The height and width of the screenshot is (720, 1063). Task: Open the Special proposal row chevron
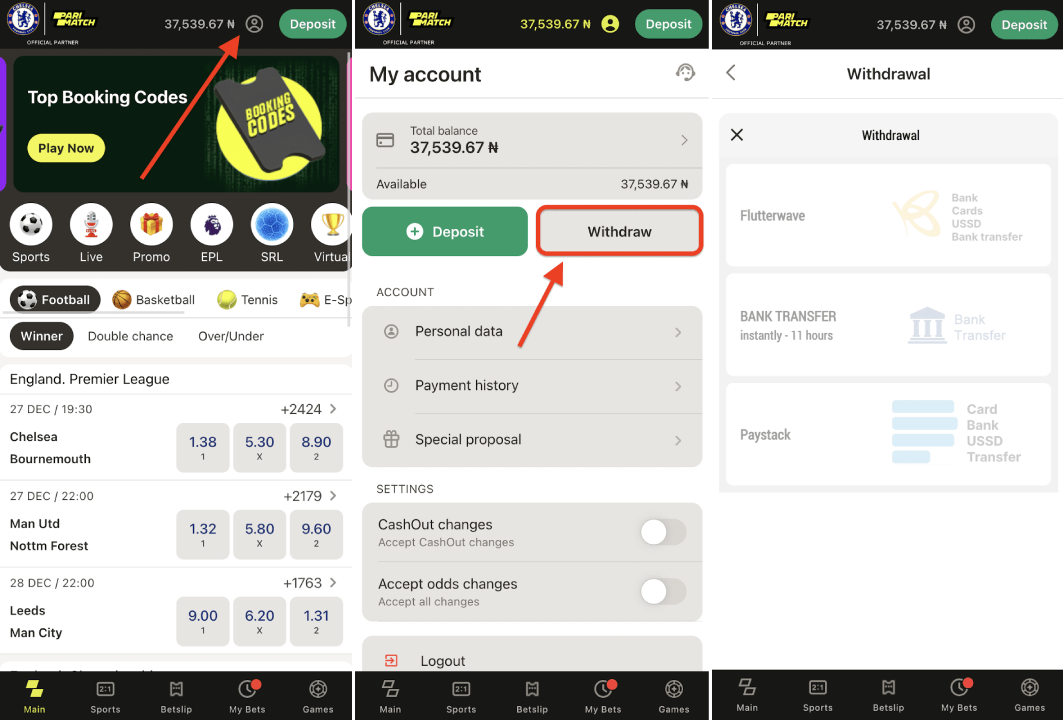[x=678, y=441]
